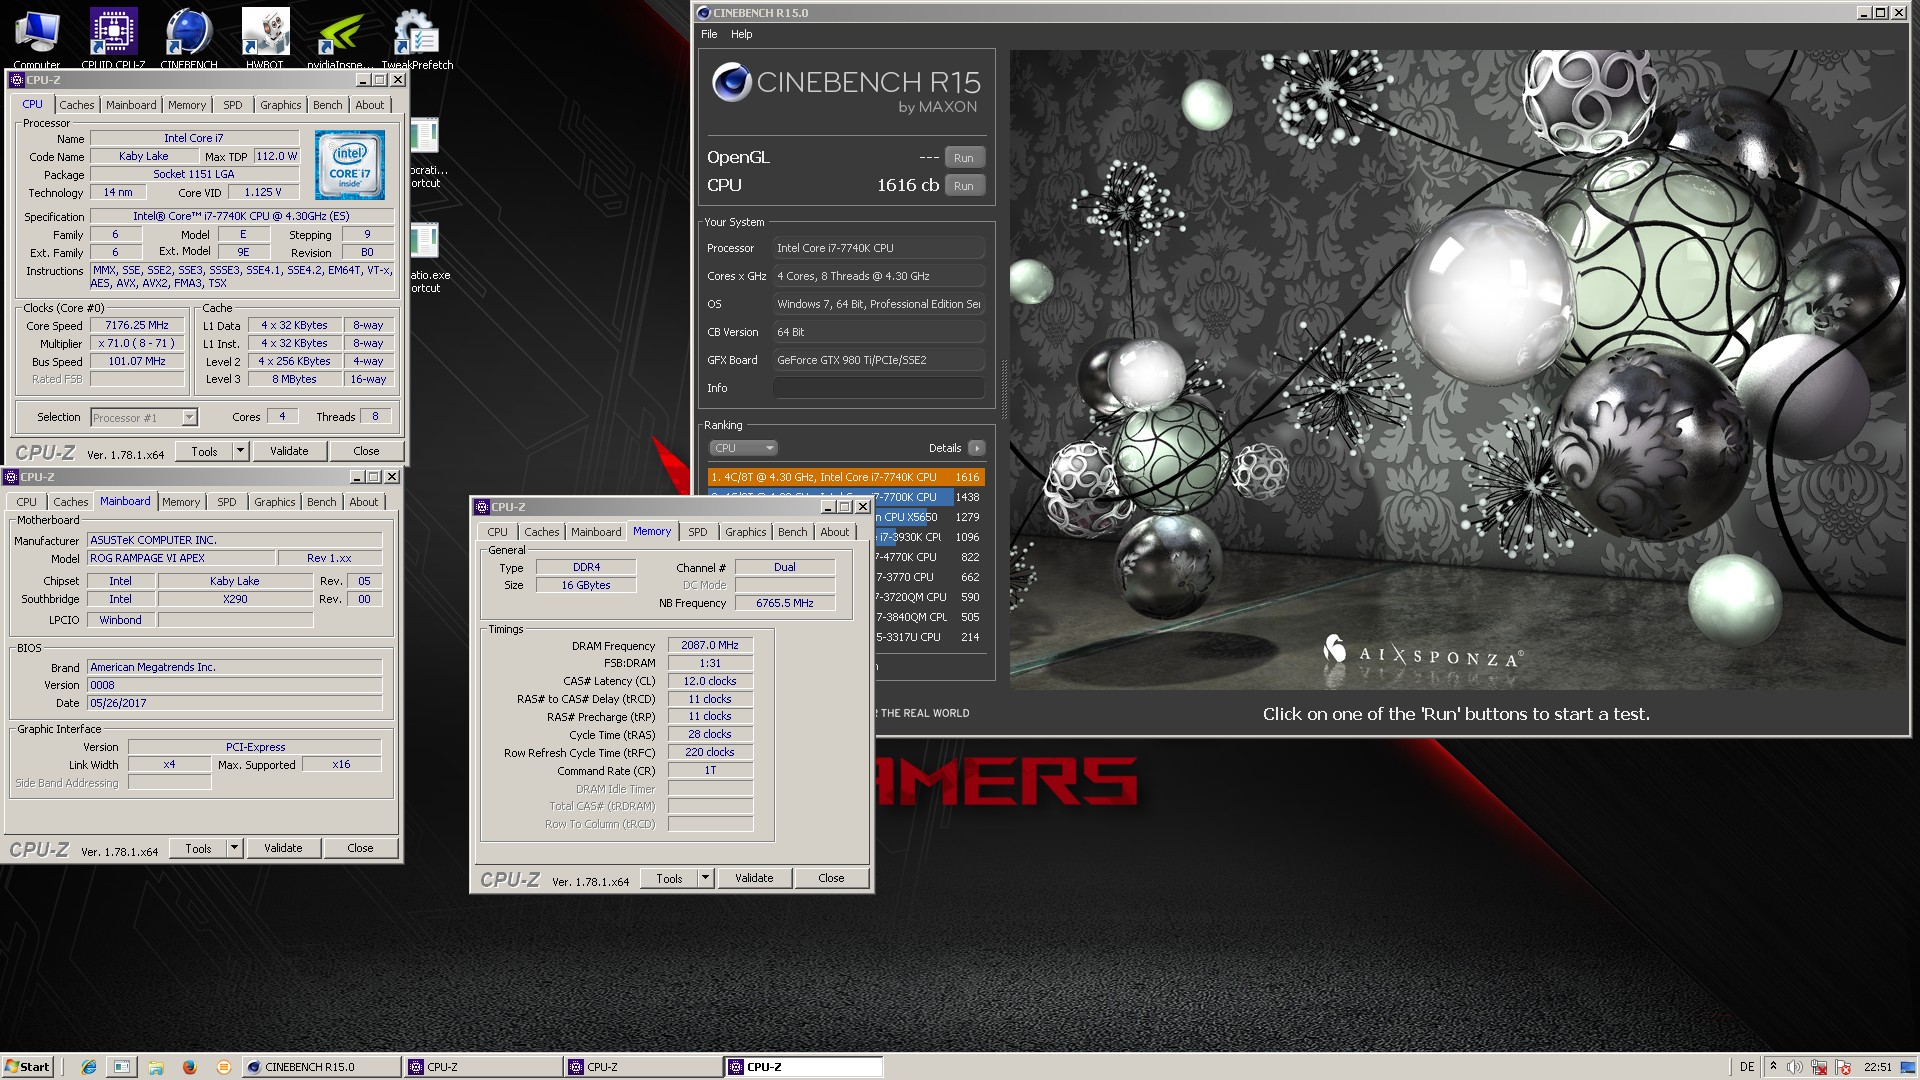Select the i7-7740K ranking entry scoring 1616
This screenshot has width=1920, height=1080.
tap(846, 477)
